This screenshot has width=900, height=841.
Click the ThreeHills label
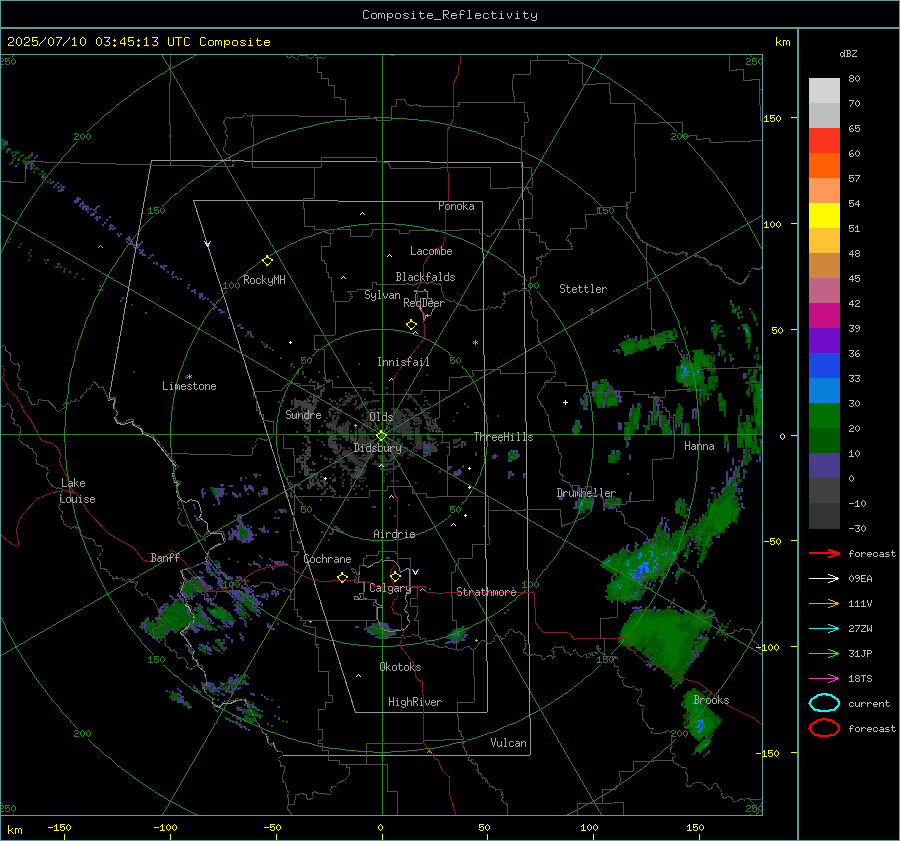click(x=503, y=437)
